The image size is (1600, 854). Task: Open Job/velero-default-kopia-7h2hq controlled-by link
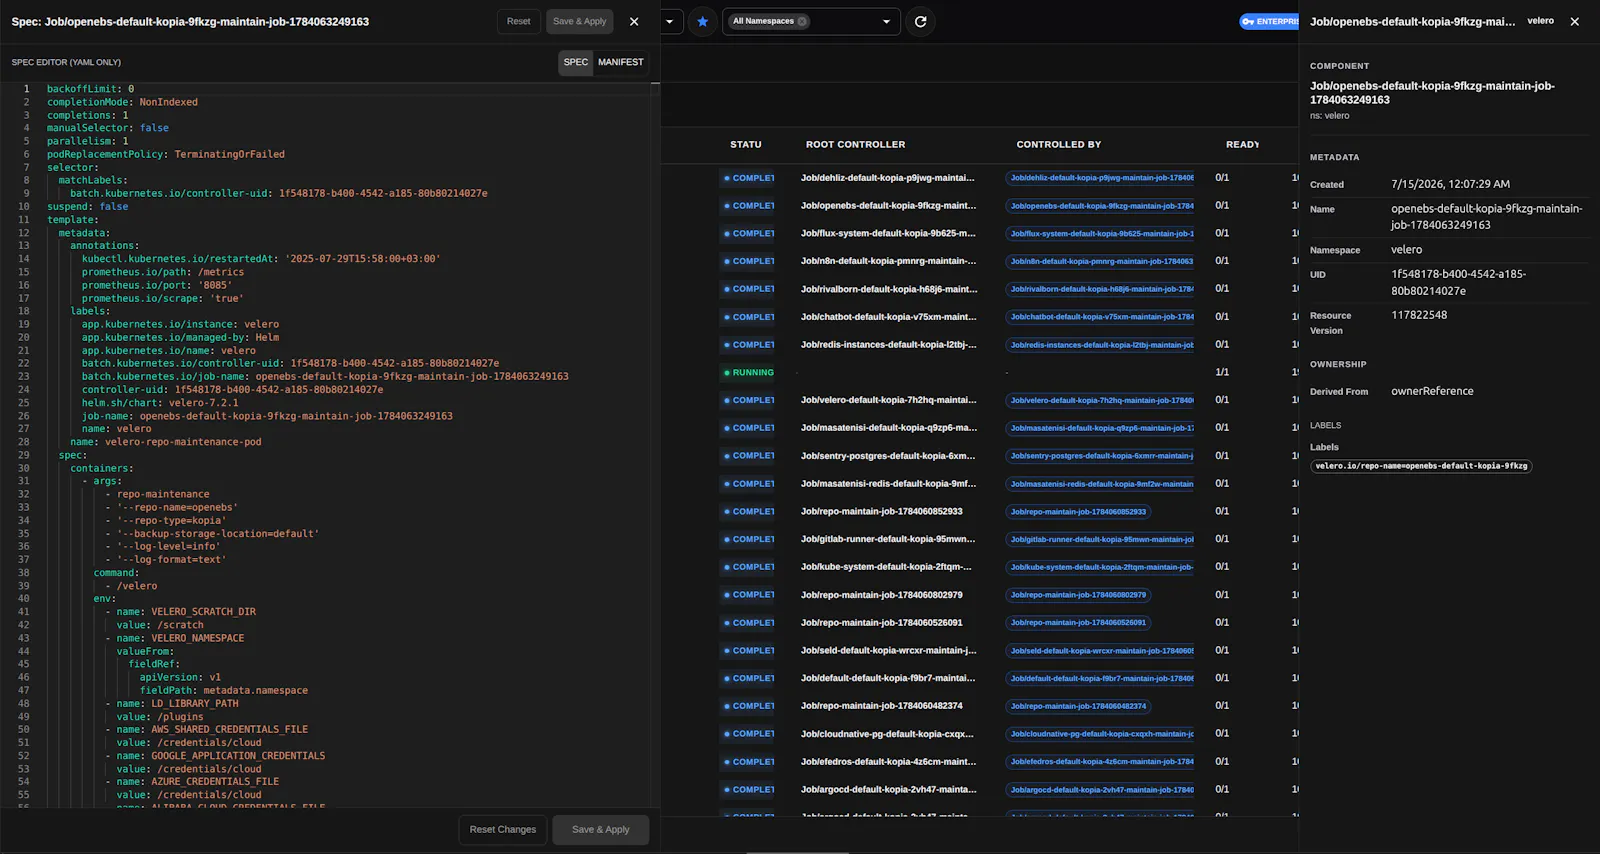pos(1100,400)
